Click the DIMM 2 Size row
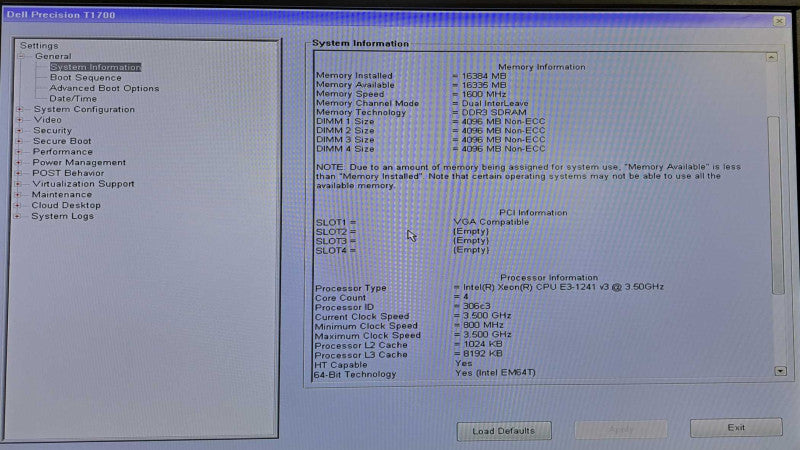This screenshot has height=450, width=800. [x=431, y=131]
